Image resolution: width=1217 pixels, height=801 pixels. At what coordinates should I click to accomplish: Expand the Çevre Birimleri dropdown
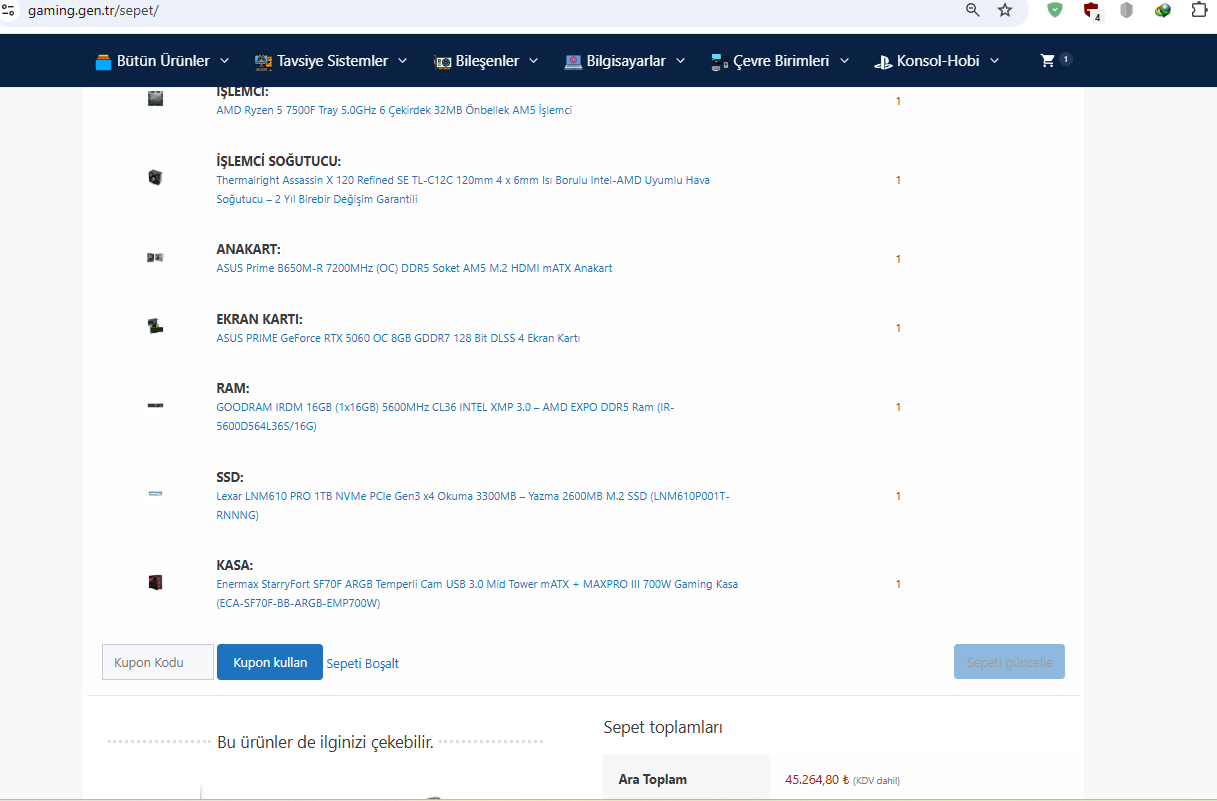780,61
